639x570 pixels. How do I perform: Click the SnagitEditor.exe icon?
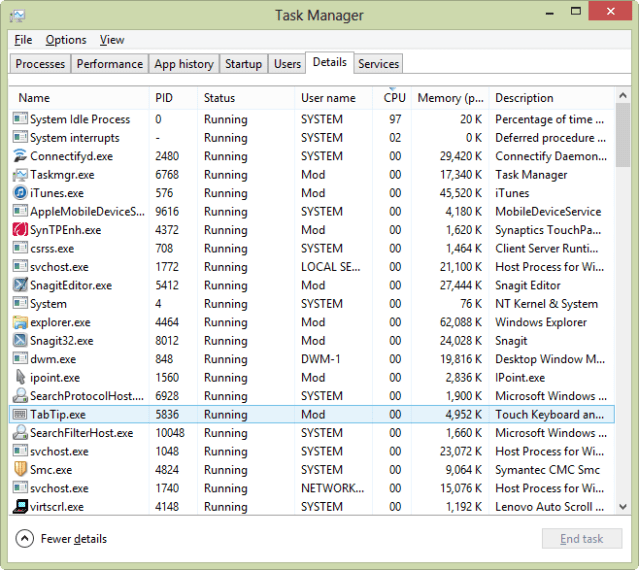tap(20, 285)
